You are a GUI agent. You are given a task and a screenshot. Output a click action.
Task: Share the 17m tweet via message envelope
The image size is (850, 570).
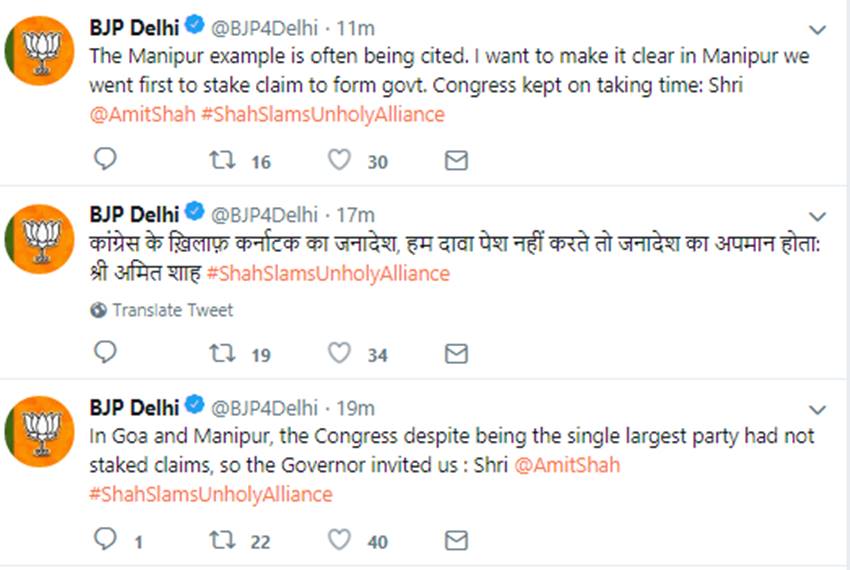[x=456, y=354]
